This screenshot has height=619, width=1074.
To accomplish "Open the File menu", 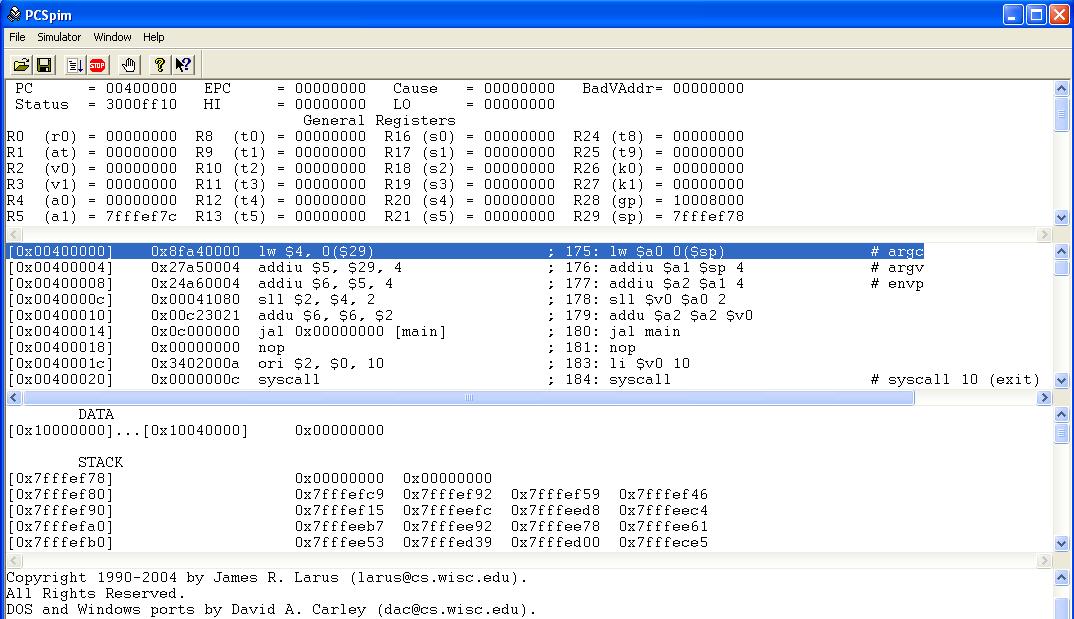I will pyautogui.click(x=17, y=37).
